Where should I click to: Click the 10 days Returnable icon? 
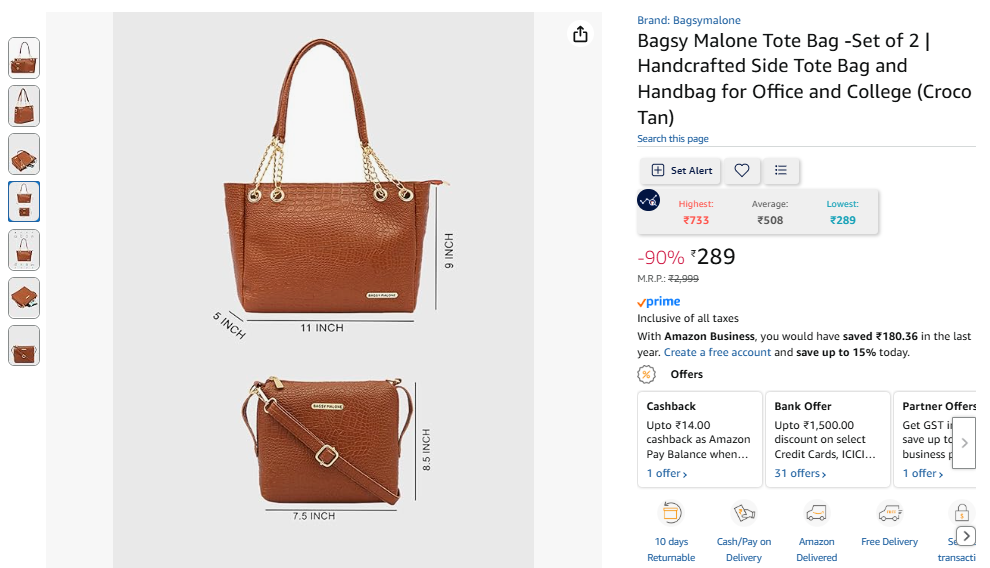(x=671, y=513)
